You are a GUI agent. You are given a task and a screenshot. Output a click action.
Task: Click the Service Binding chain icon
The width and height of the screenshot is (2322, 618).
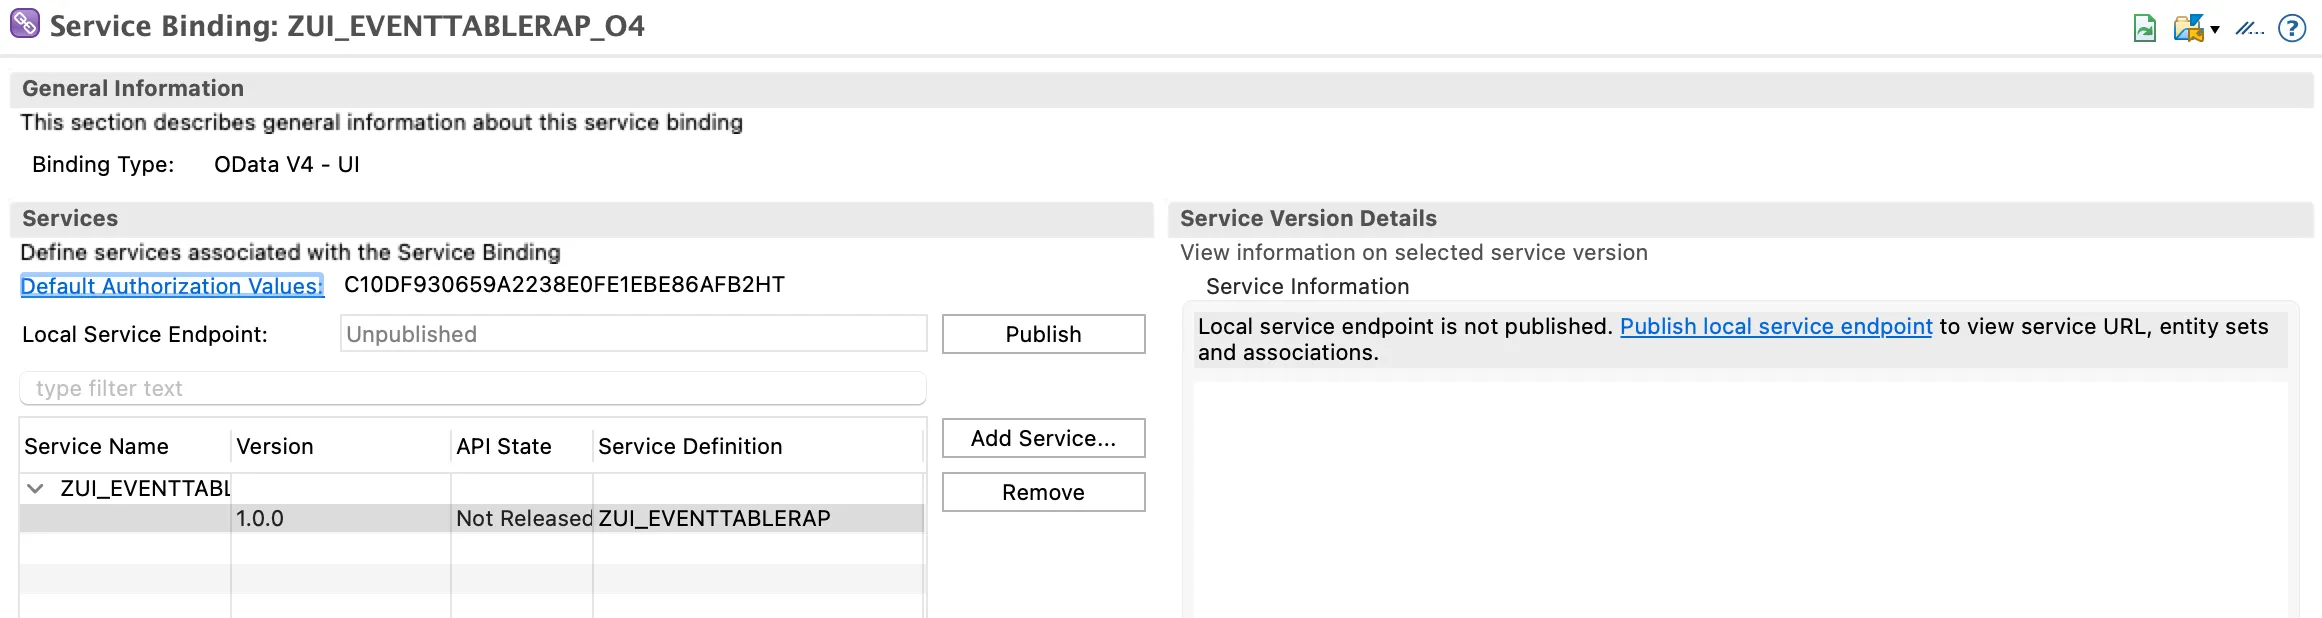click(x=25, y=24)
